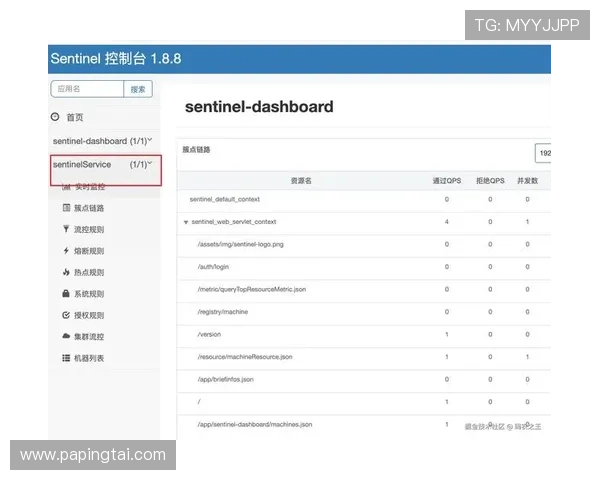Open 熔断规则 lightning bolt icon

tap(66, 251)
